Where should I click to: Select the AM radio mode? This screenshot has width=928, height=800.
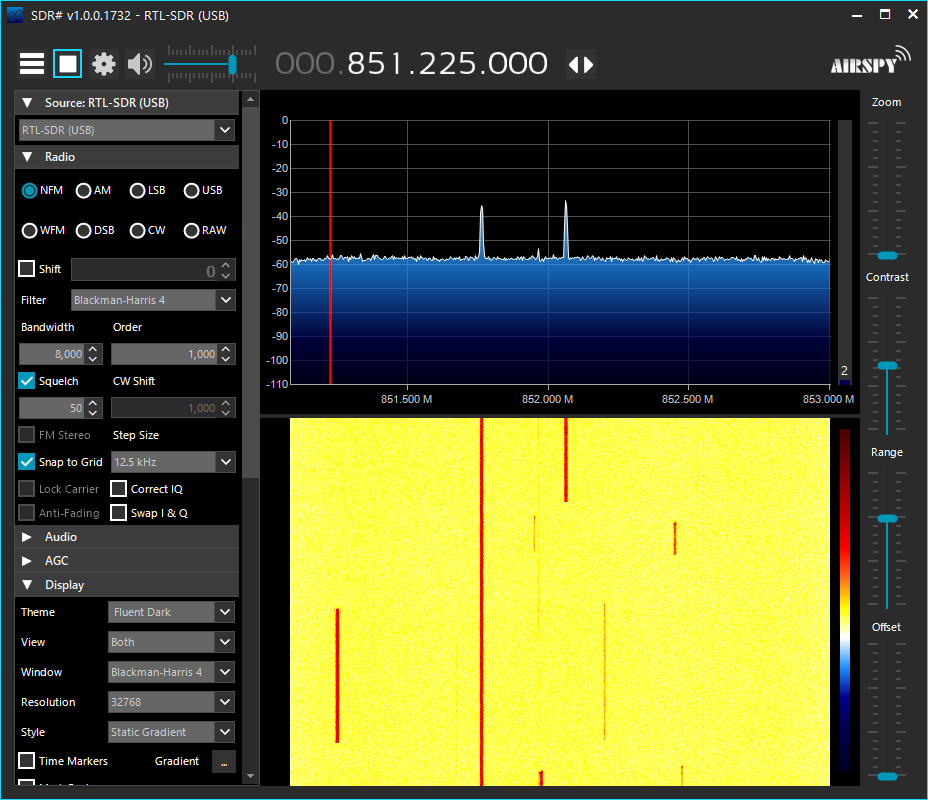(x=84, y=190)
